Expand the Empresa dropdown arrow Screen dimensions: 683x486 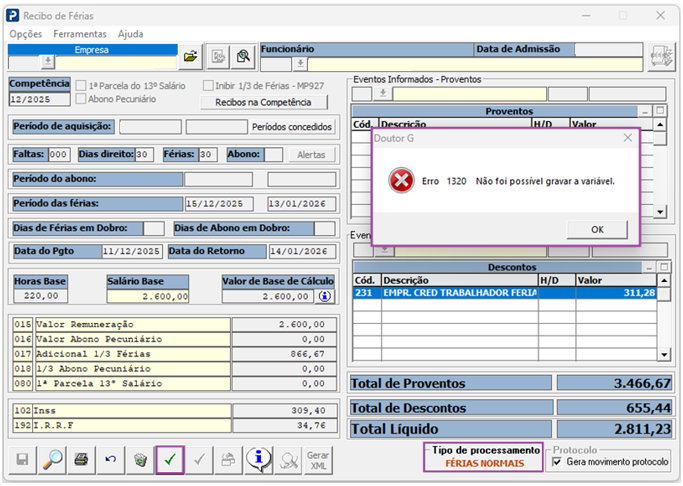click(x=47, y=62)
